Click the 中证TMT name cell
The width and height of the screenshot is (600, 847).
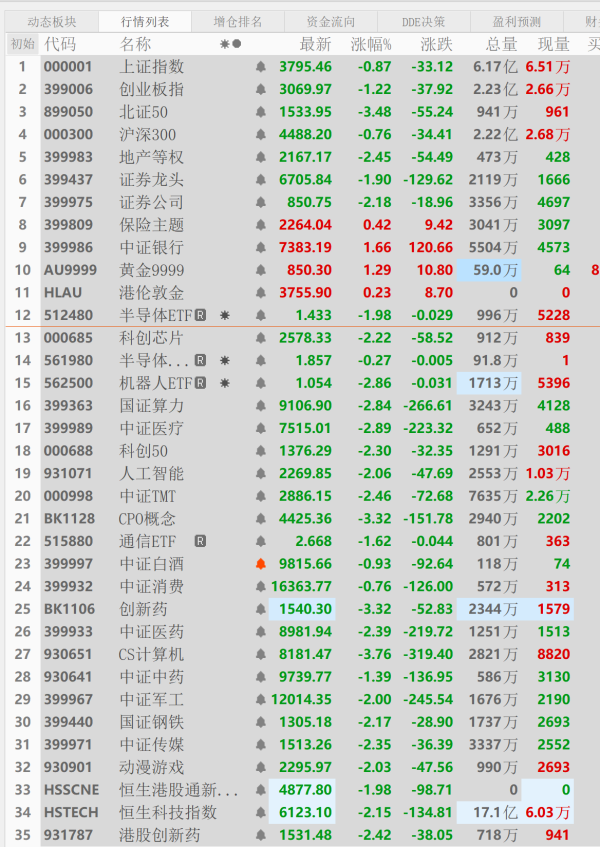pyautogui.click(x=147, y=496)
